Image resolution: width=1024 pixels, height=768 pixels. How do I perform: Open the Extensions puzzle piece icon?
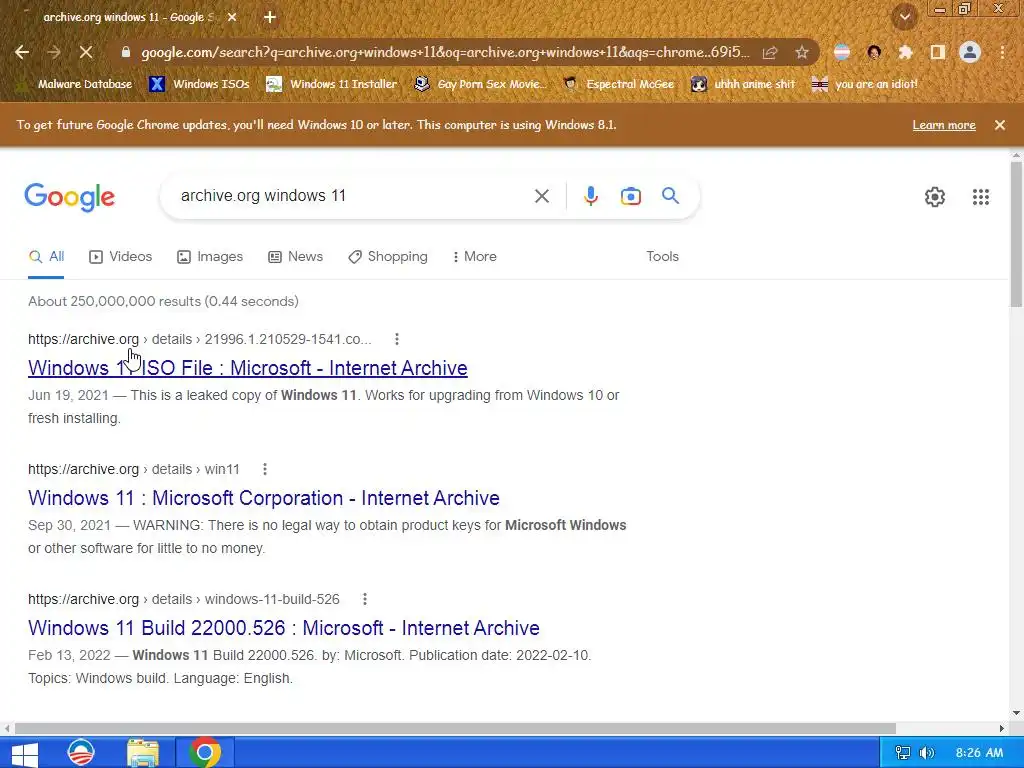pyautogui.click(x=905, y=52)
